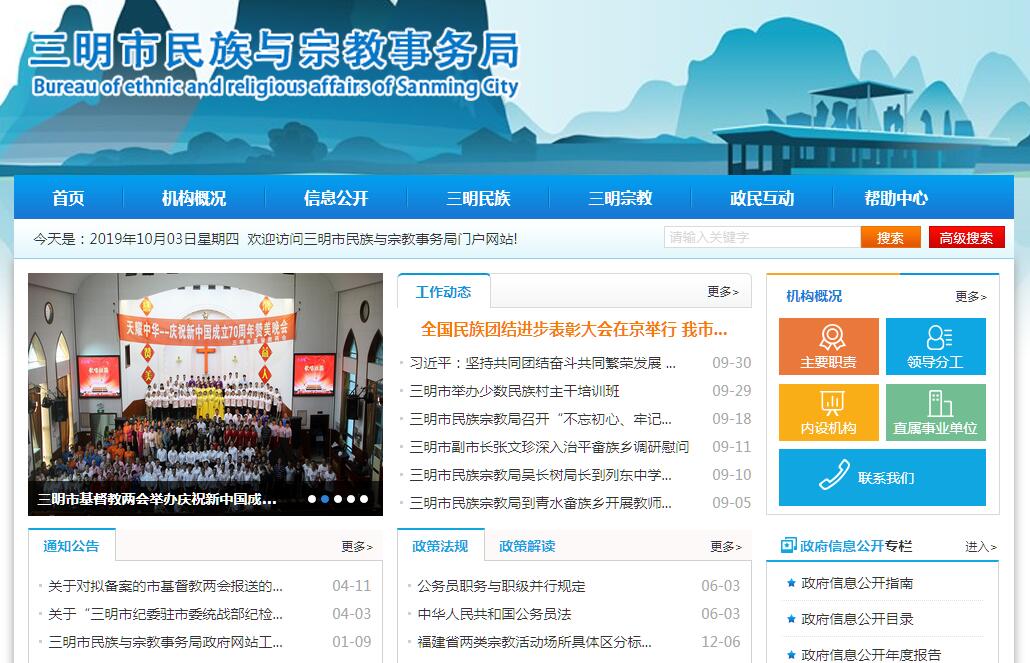
Task: Click star bullet beside 政府信息公开目录
Action: click(791, 619)
